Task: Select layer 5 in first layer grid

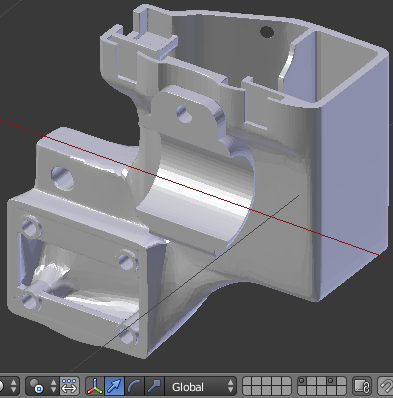Action: click(x=286, y=382)
